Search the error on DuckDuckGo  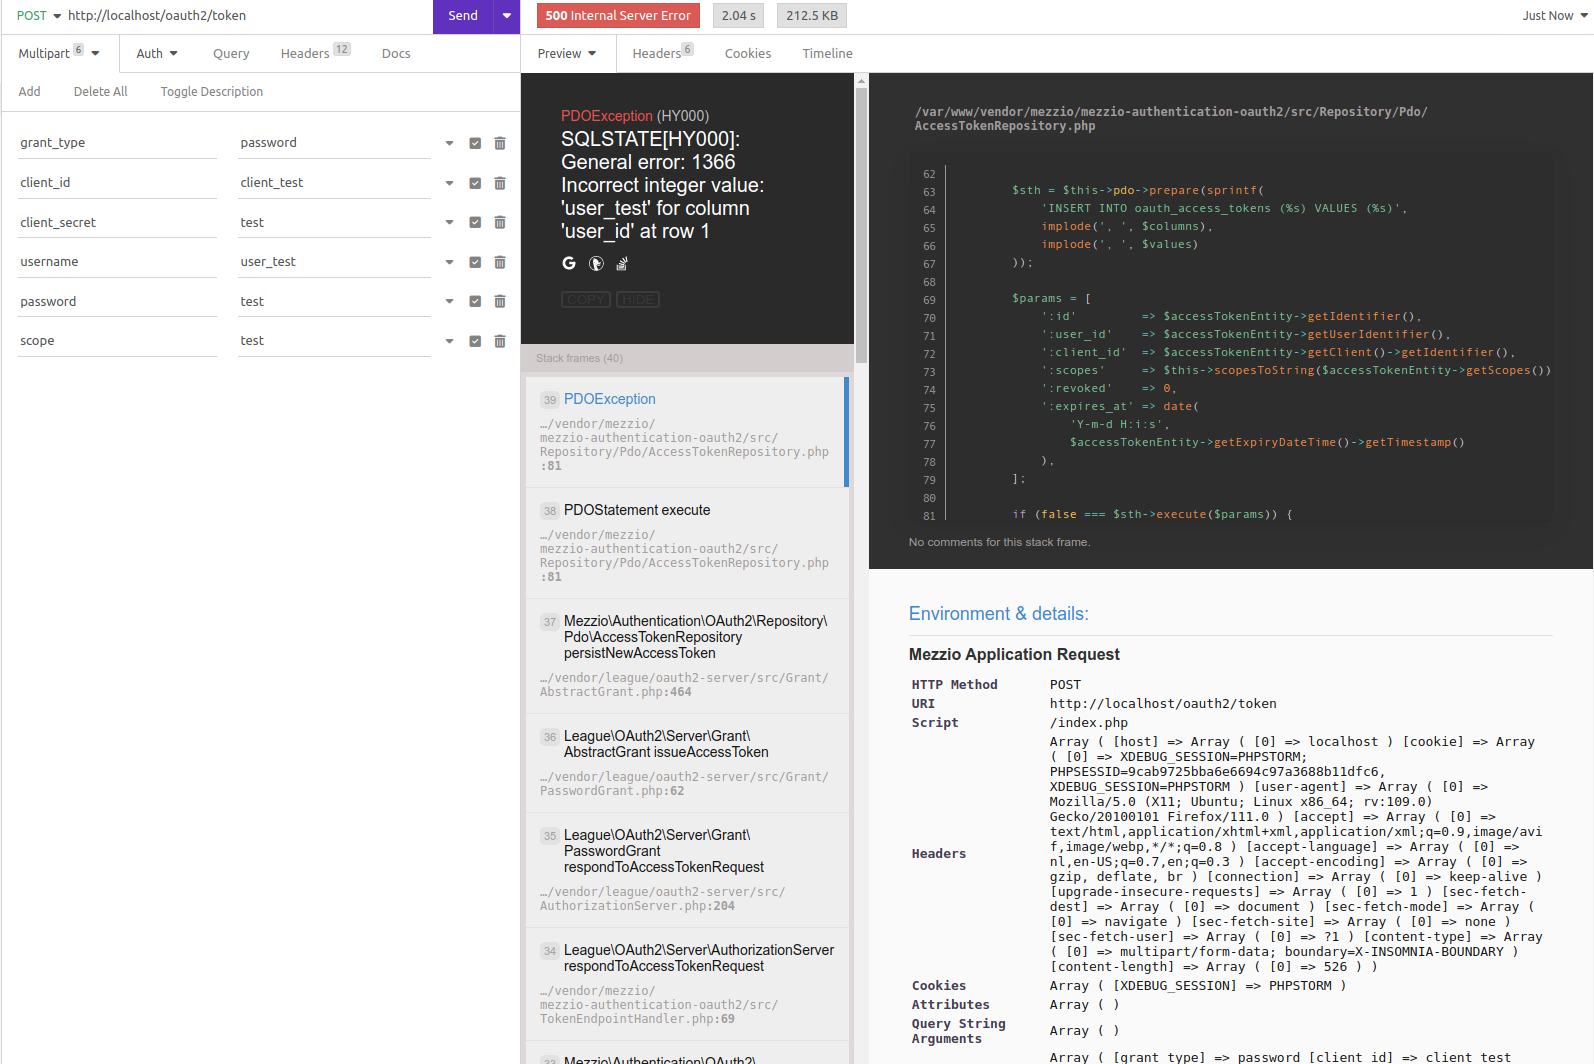point(596,263)
